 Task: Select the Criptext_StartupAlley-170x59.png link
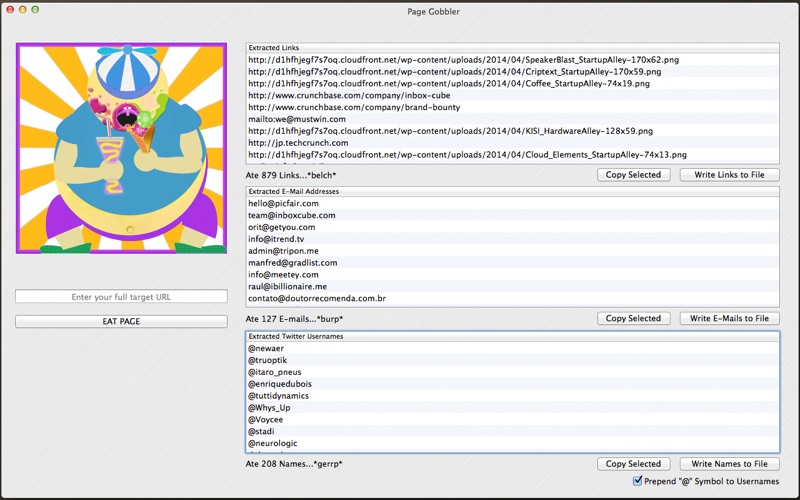(x=512, y=71)
